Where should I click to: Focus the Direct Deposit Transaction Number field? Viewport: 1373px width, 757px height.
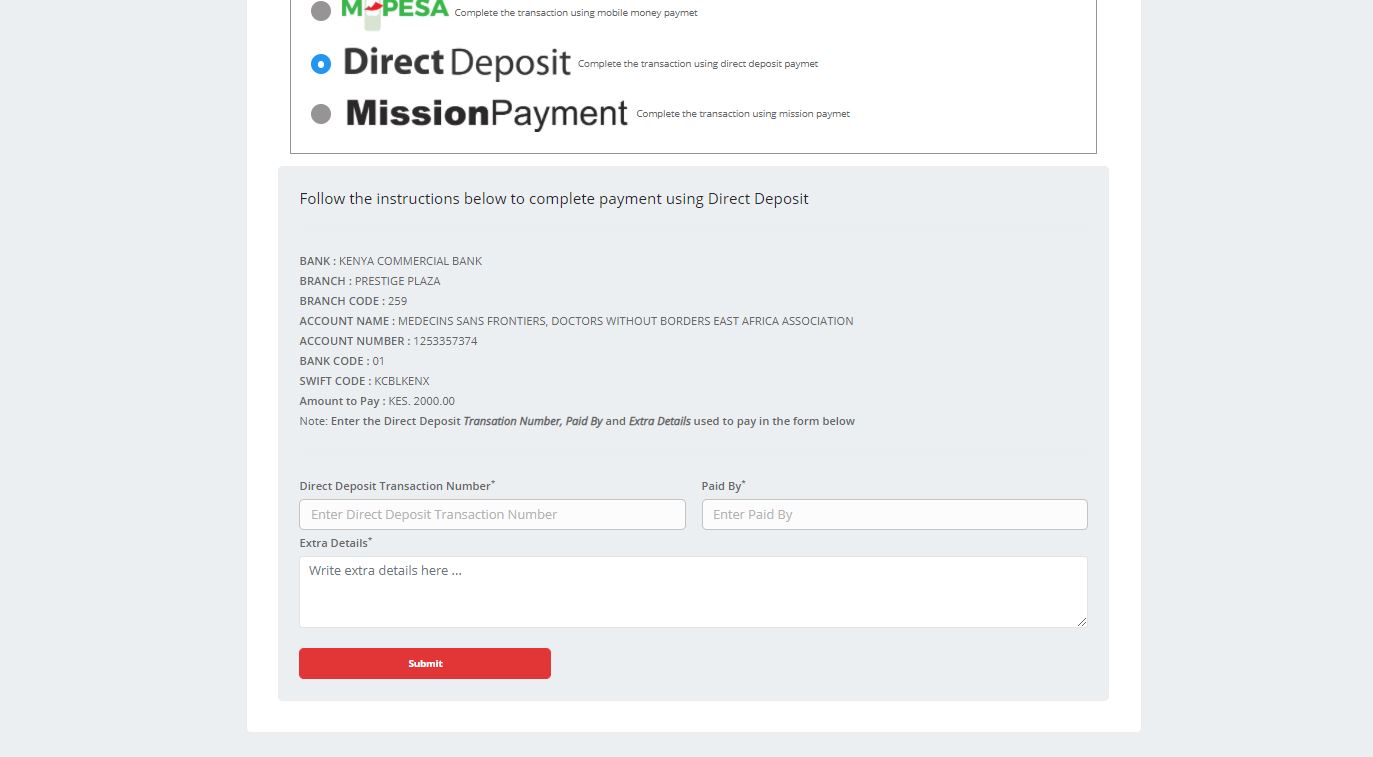click(492, 514)
